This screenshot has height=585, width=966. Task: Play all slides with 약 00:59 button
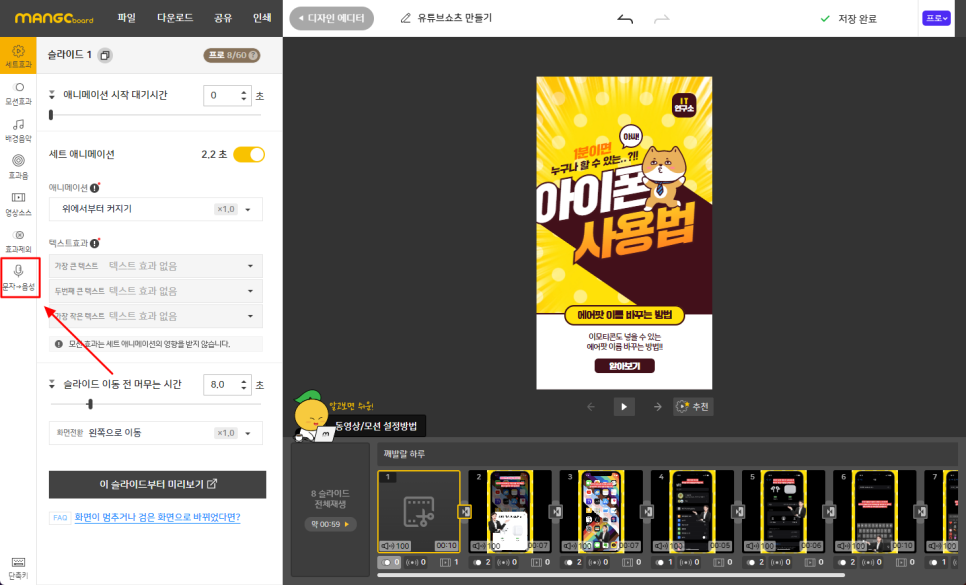[330, 525]
